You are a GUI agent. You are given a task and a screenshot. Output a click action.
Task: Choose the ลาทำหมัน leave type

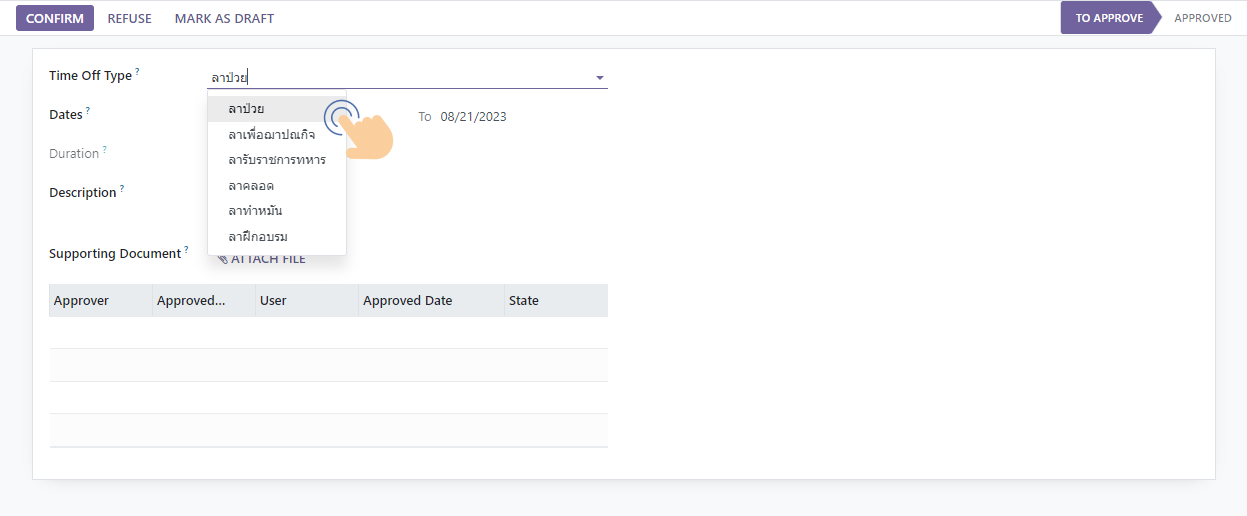coord(255,211)
